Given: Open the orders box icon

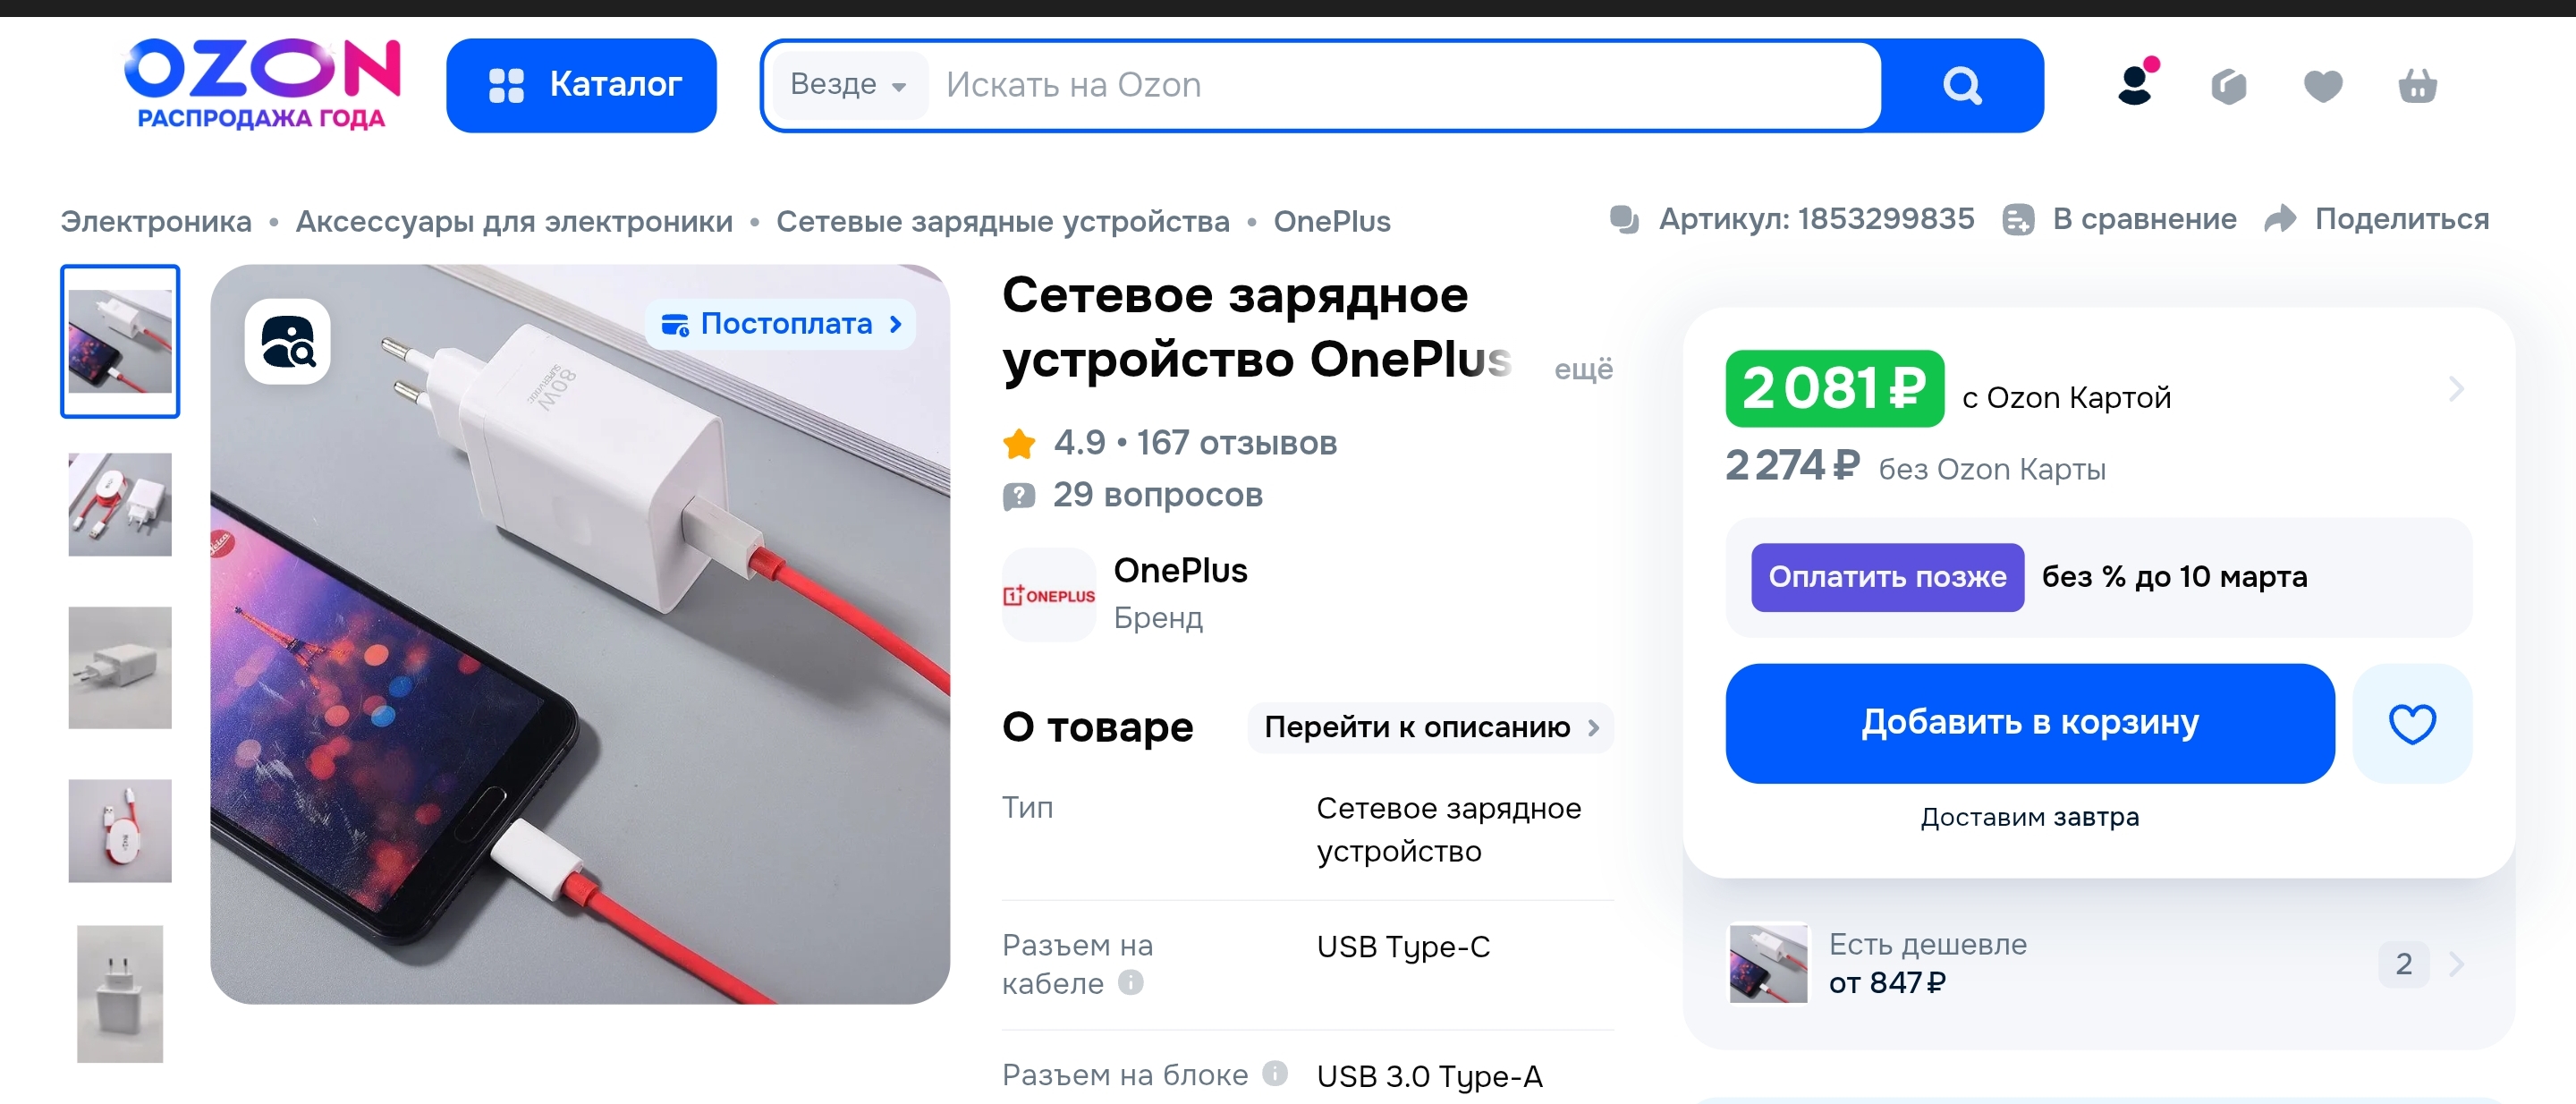Looking at the screenshot, I should pos(2228,87).
